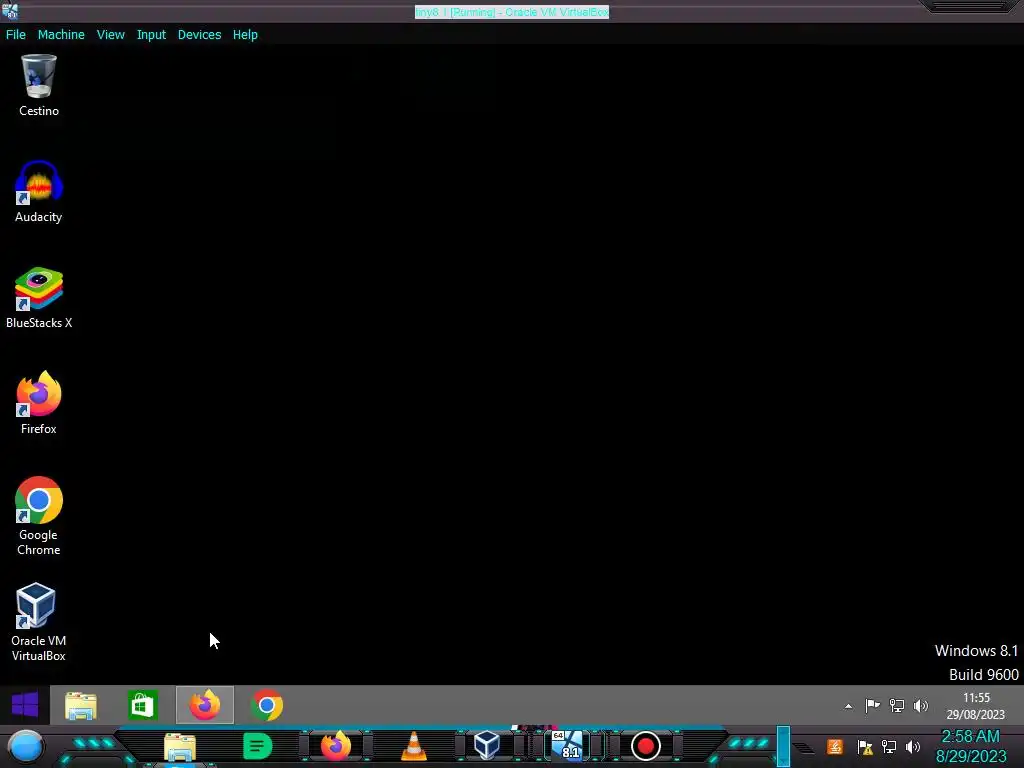Image resolution: width=1024 pixels, height=768 pixels.
Task: Click Chrome in the guest taskbar
Action: 266,705
